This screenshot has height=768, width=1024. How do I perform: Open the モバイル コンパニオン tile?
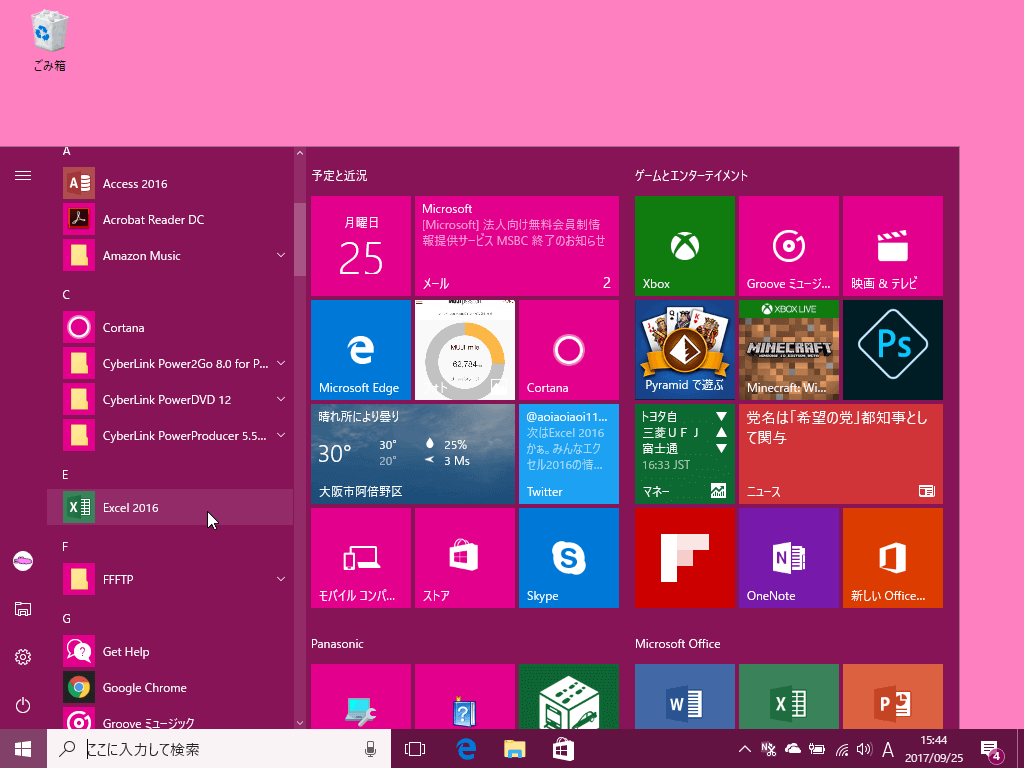point(361,558)
